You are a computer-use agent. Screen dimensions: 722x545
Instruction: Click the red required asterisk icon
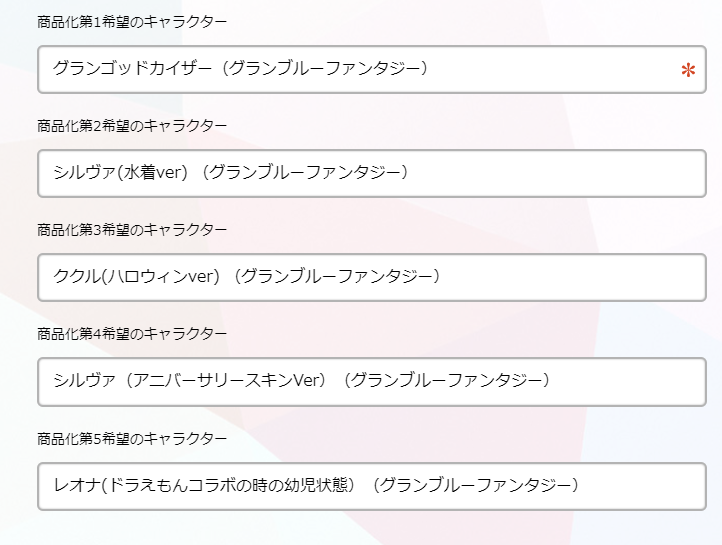coord(688,71)
